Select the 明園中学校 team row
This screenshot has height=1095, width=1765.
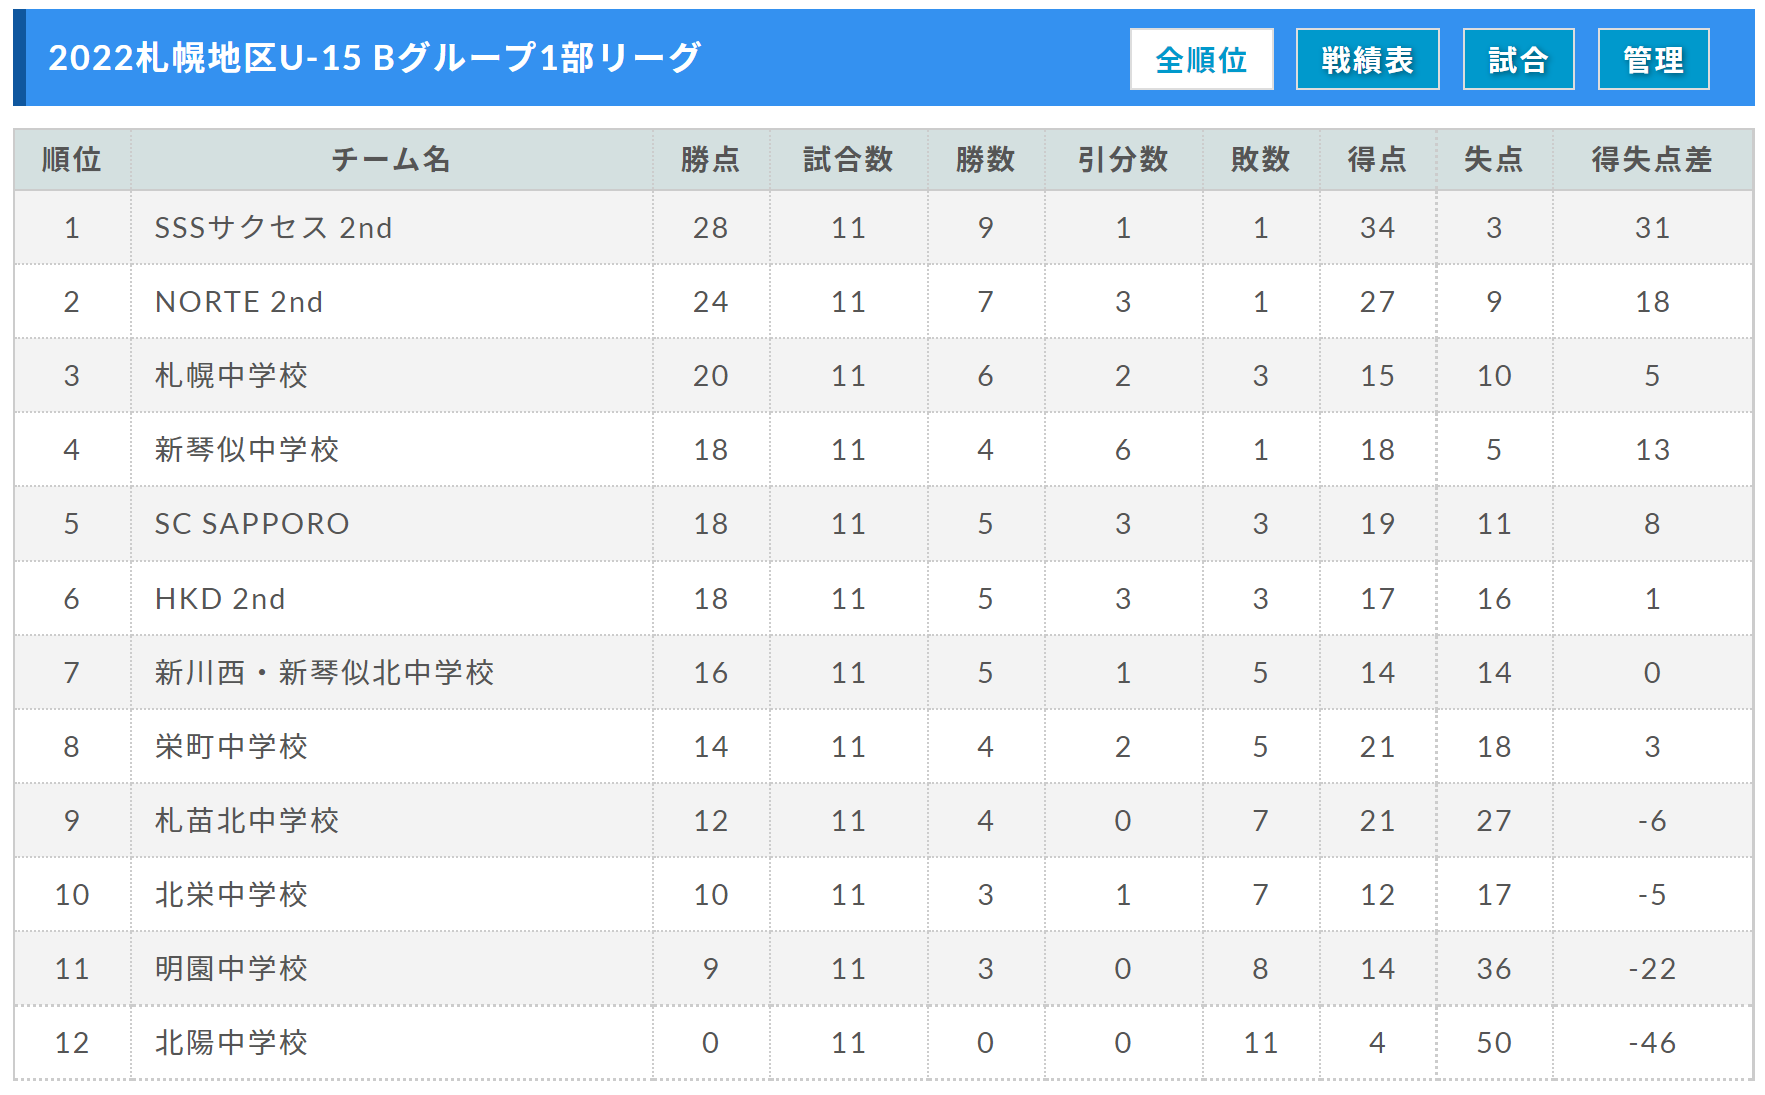(231, 969)
